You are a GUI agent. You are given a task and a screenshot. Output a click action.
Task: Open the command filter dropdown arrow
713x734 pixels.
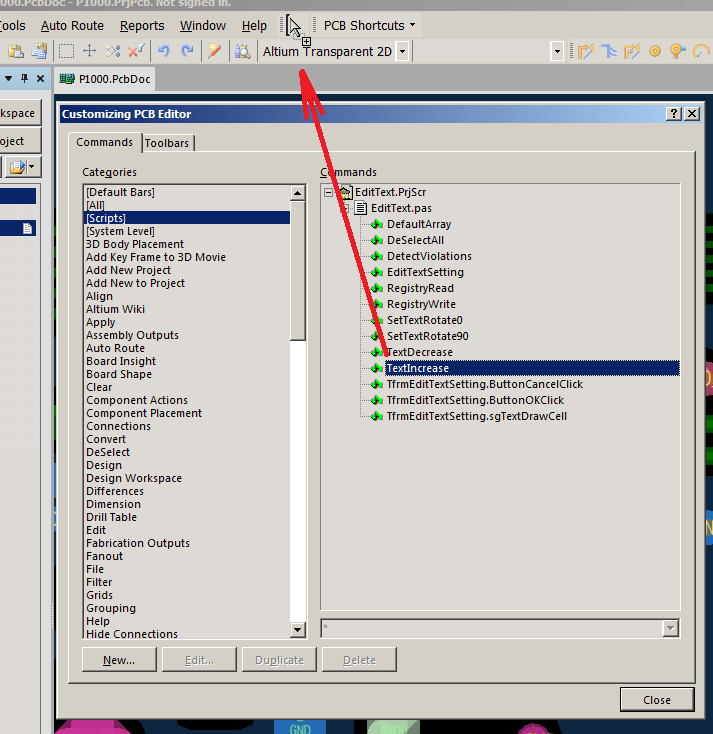(x=670, y=628)
